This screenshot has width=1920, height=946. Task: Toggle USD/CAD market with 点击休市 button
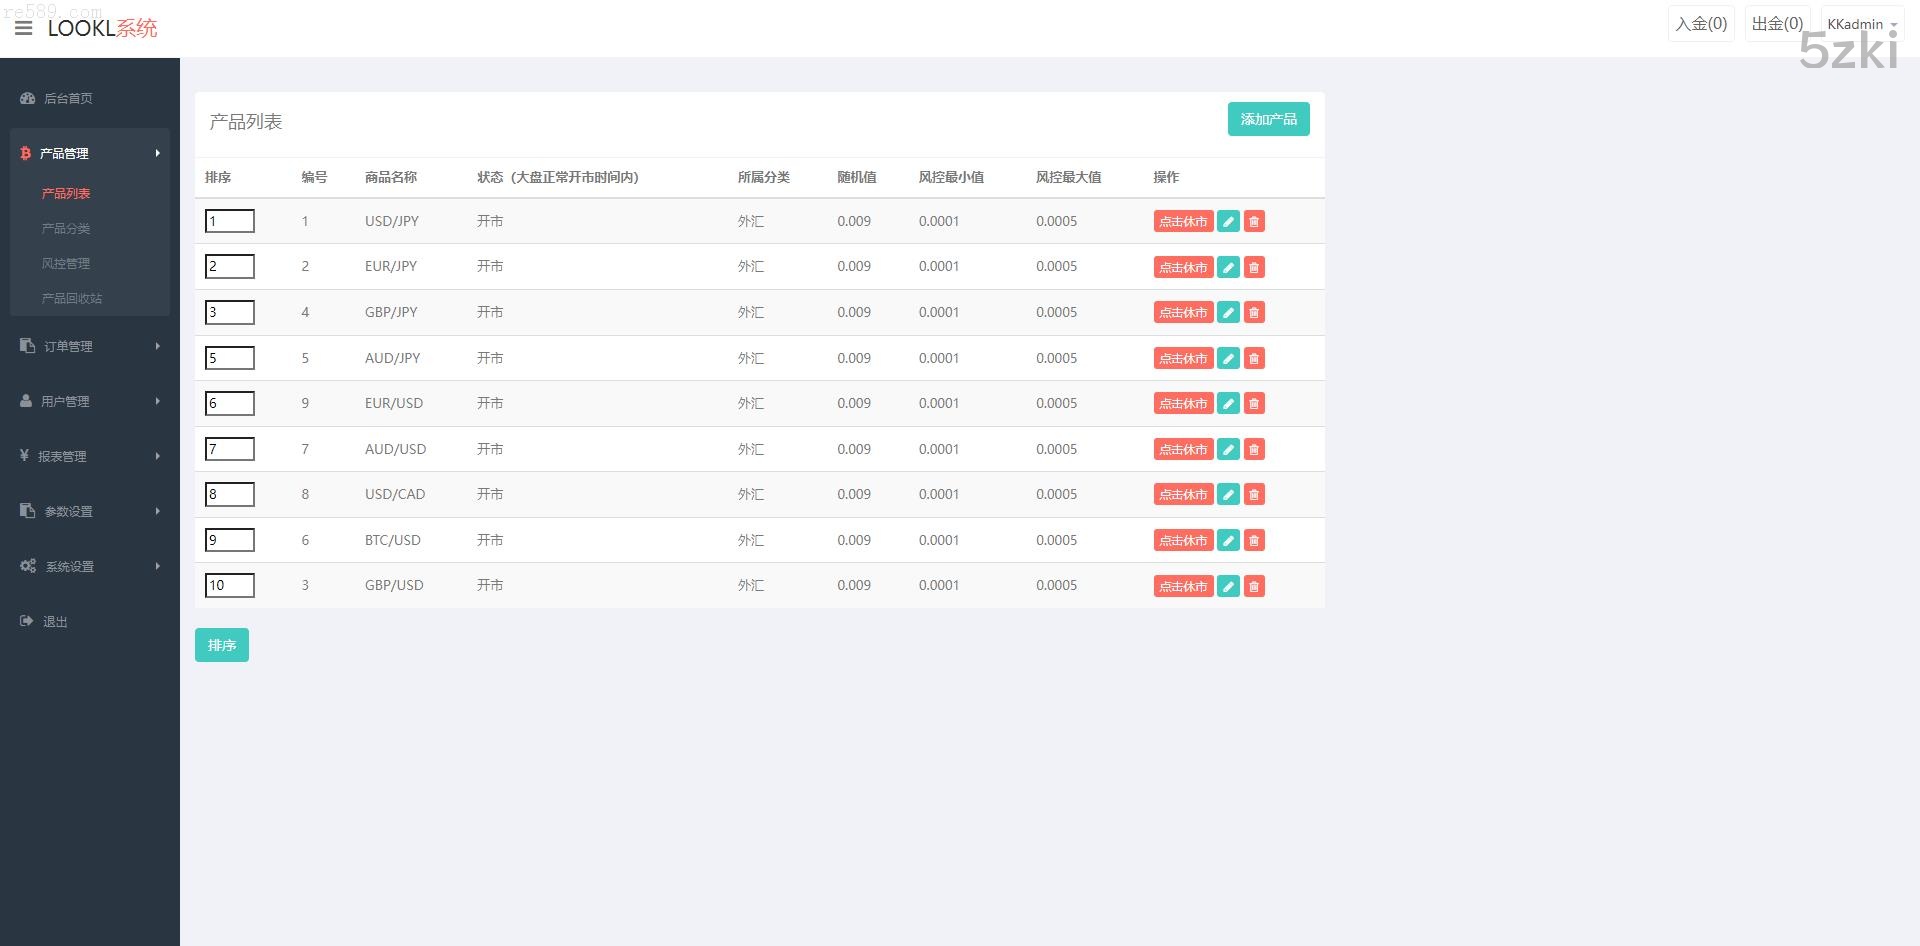[x=1183, y=495]
